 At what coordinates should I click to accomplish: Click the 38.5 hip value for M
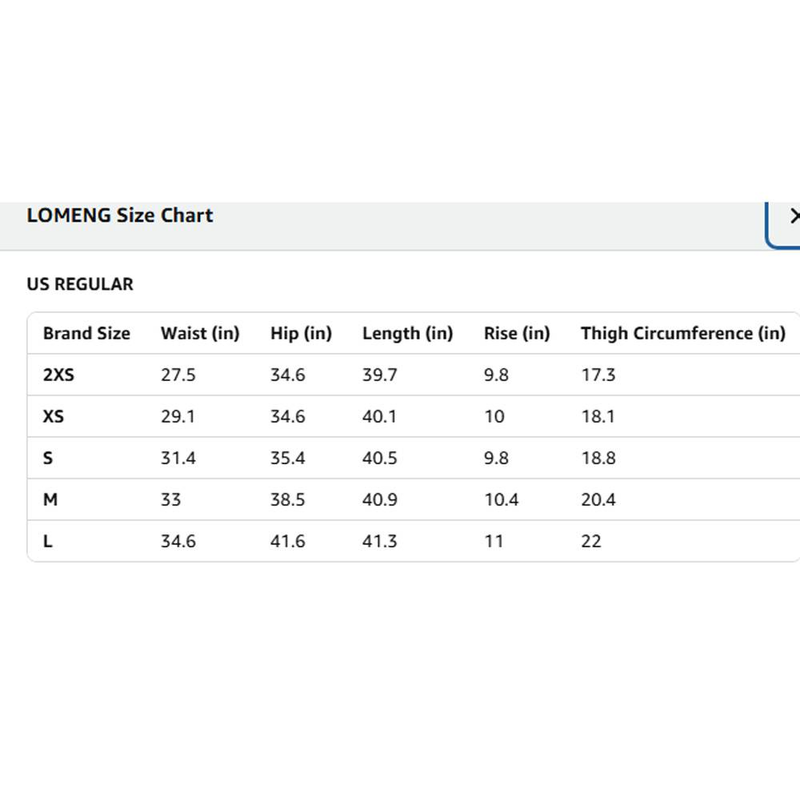click(288, 500)
